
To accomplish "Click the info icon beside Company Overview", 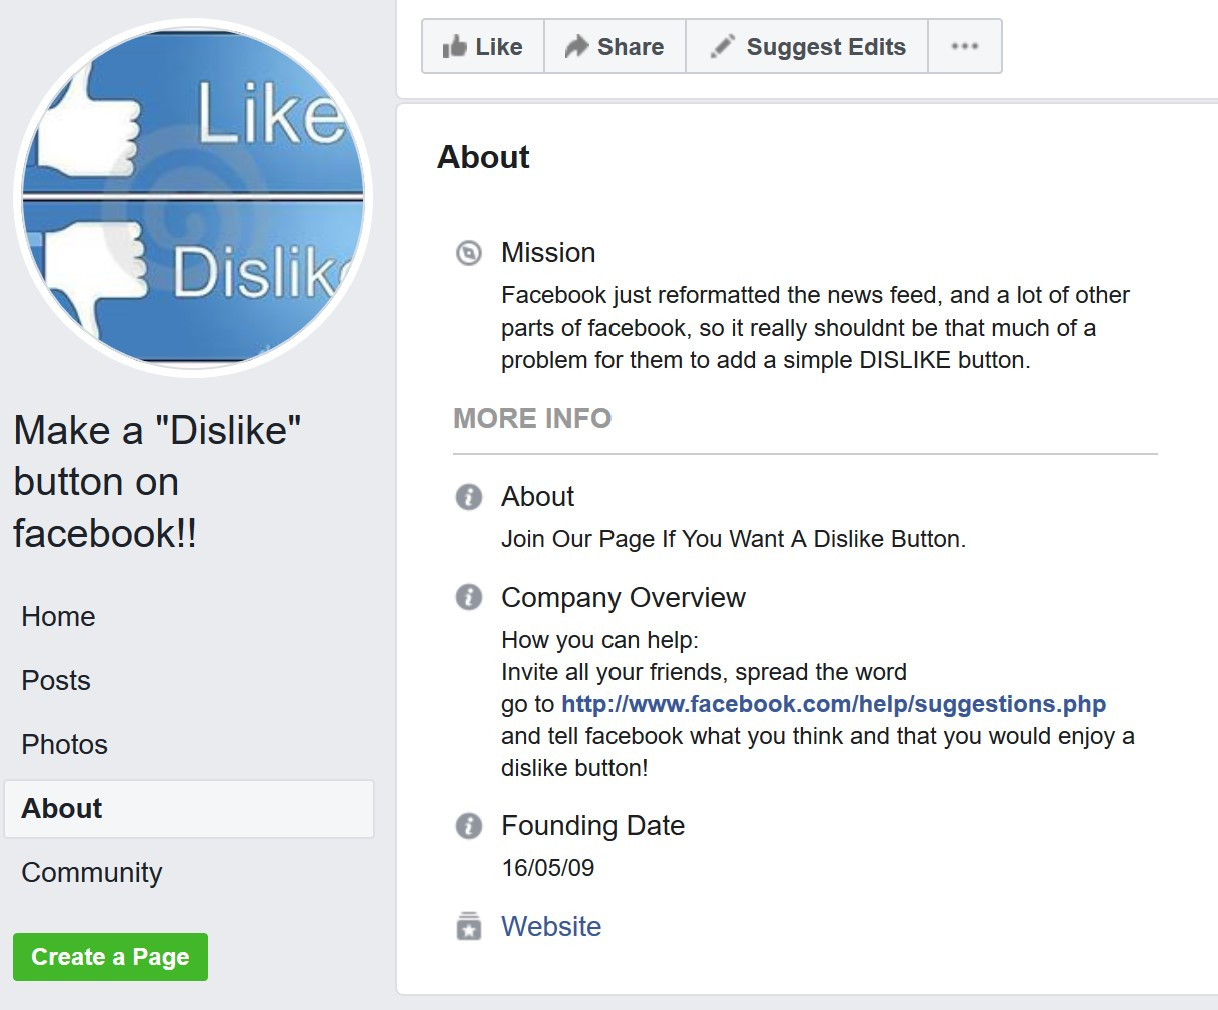I will tap(468, 597).
